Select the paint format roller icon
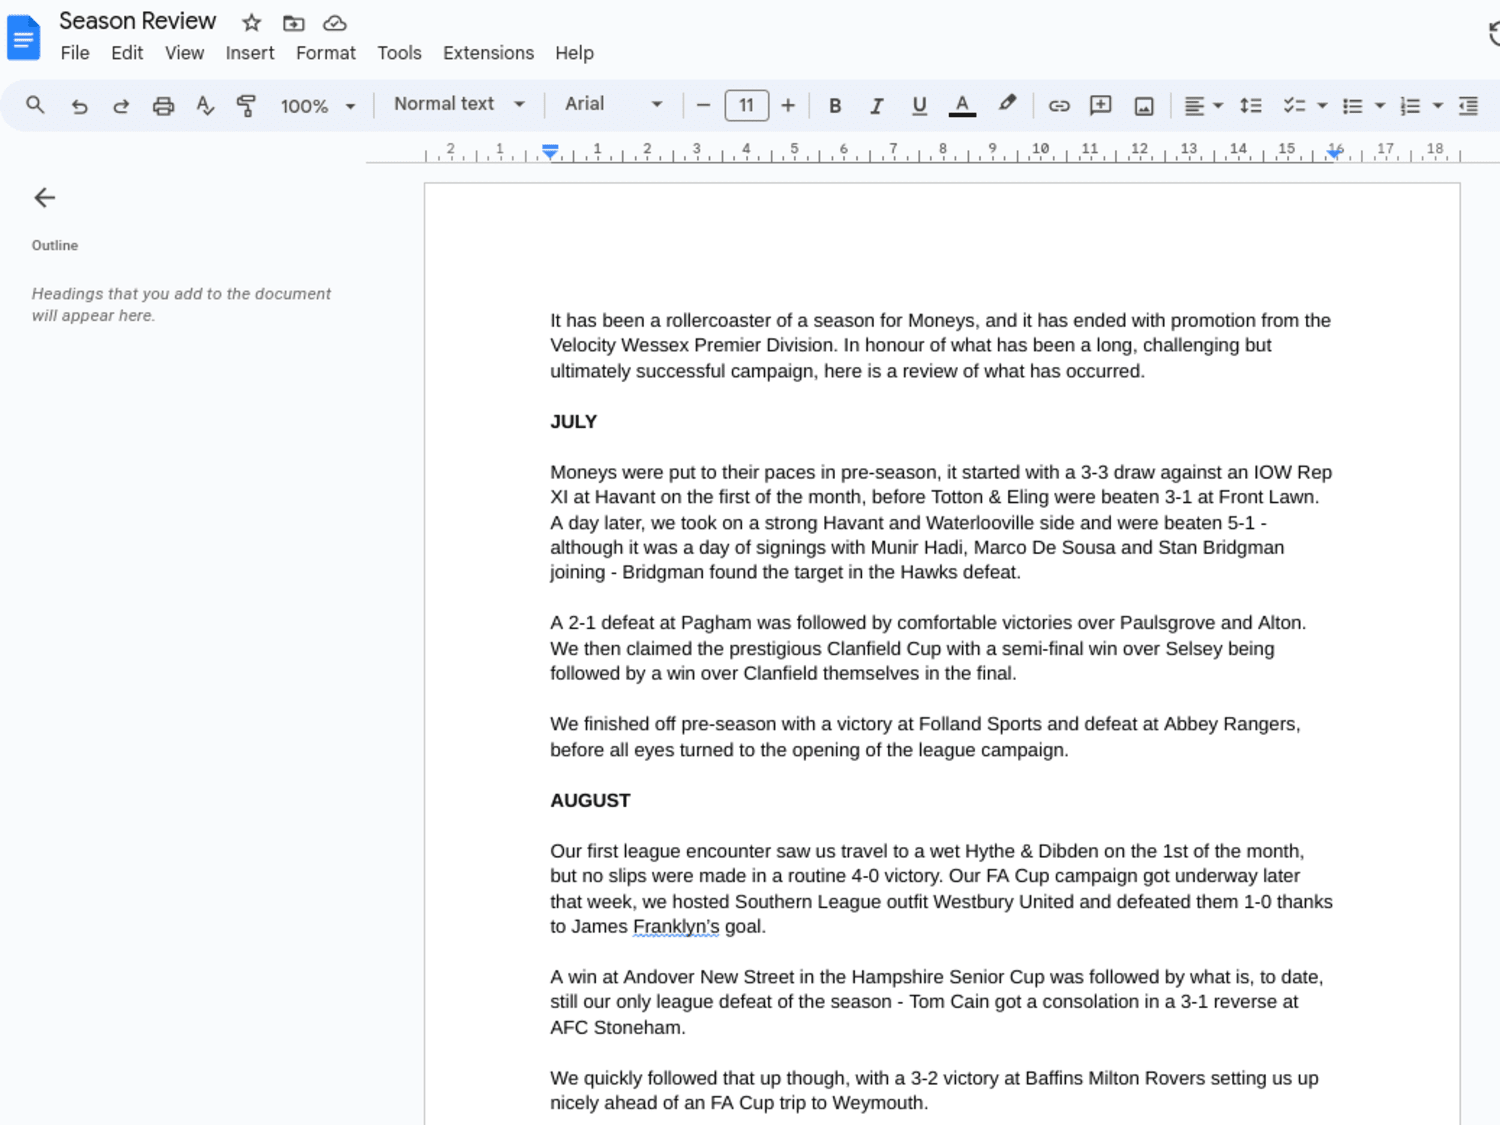Screen dimensions: 1500x1125 click(x=246, y=105)
